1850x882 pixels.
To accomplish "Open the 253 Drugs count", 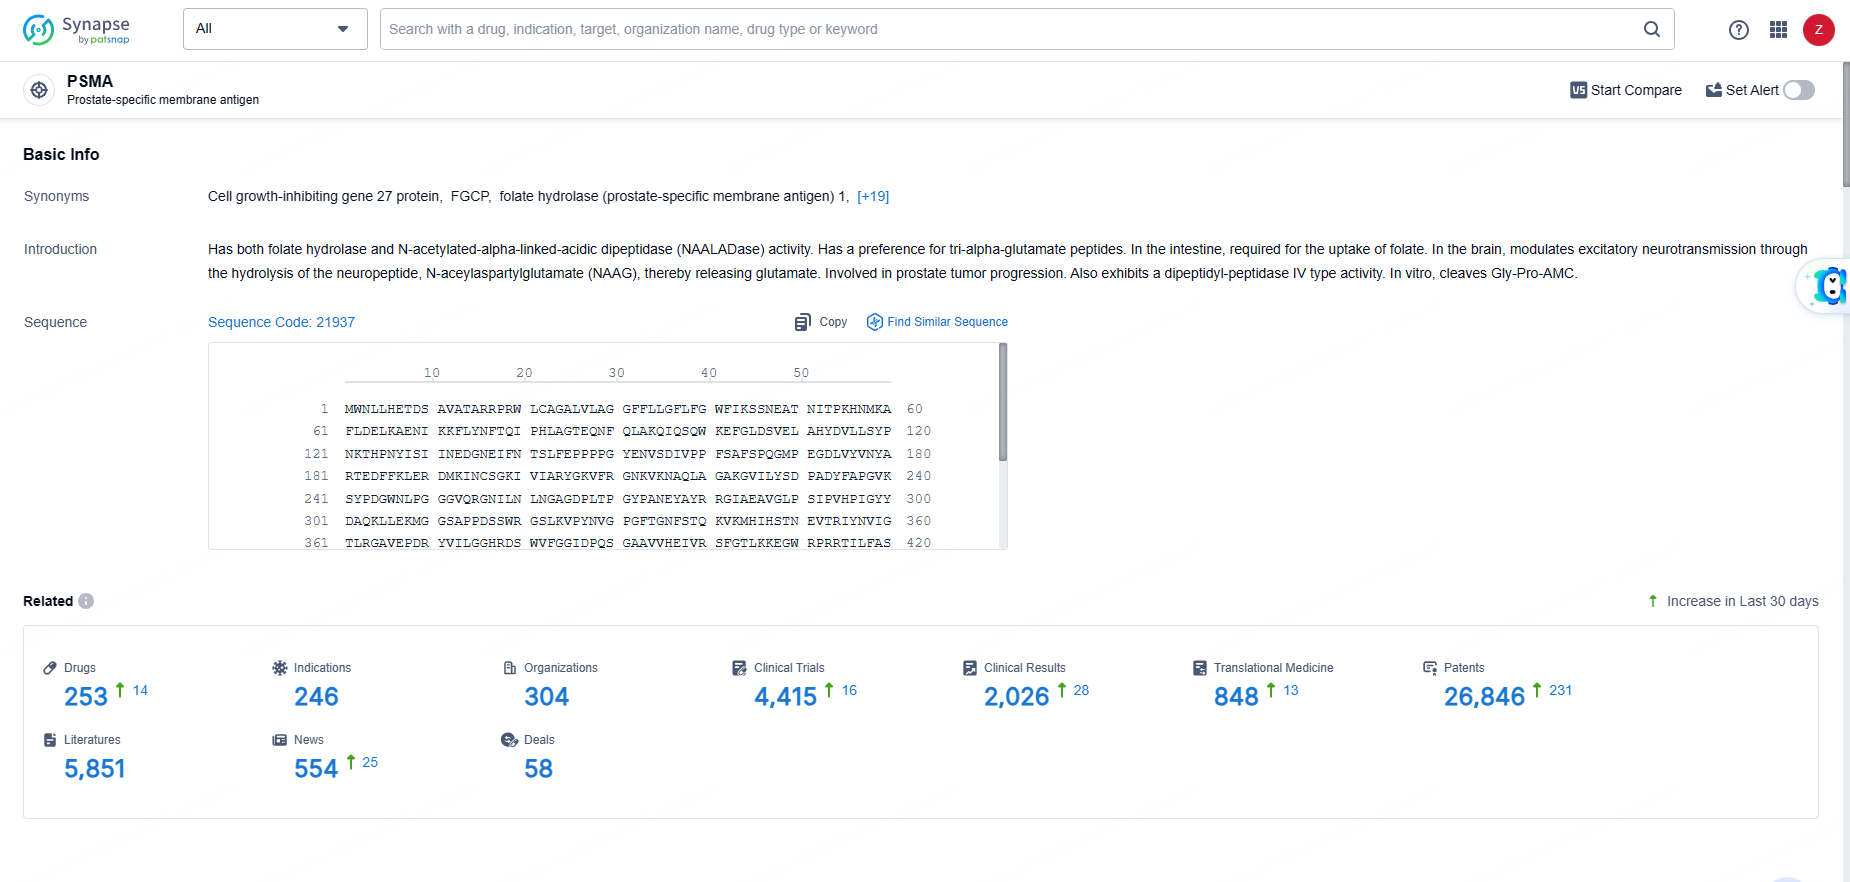I will (x=86, y=697).
